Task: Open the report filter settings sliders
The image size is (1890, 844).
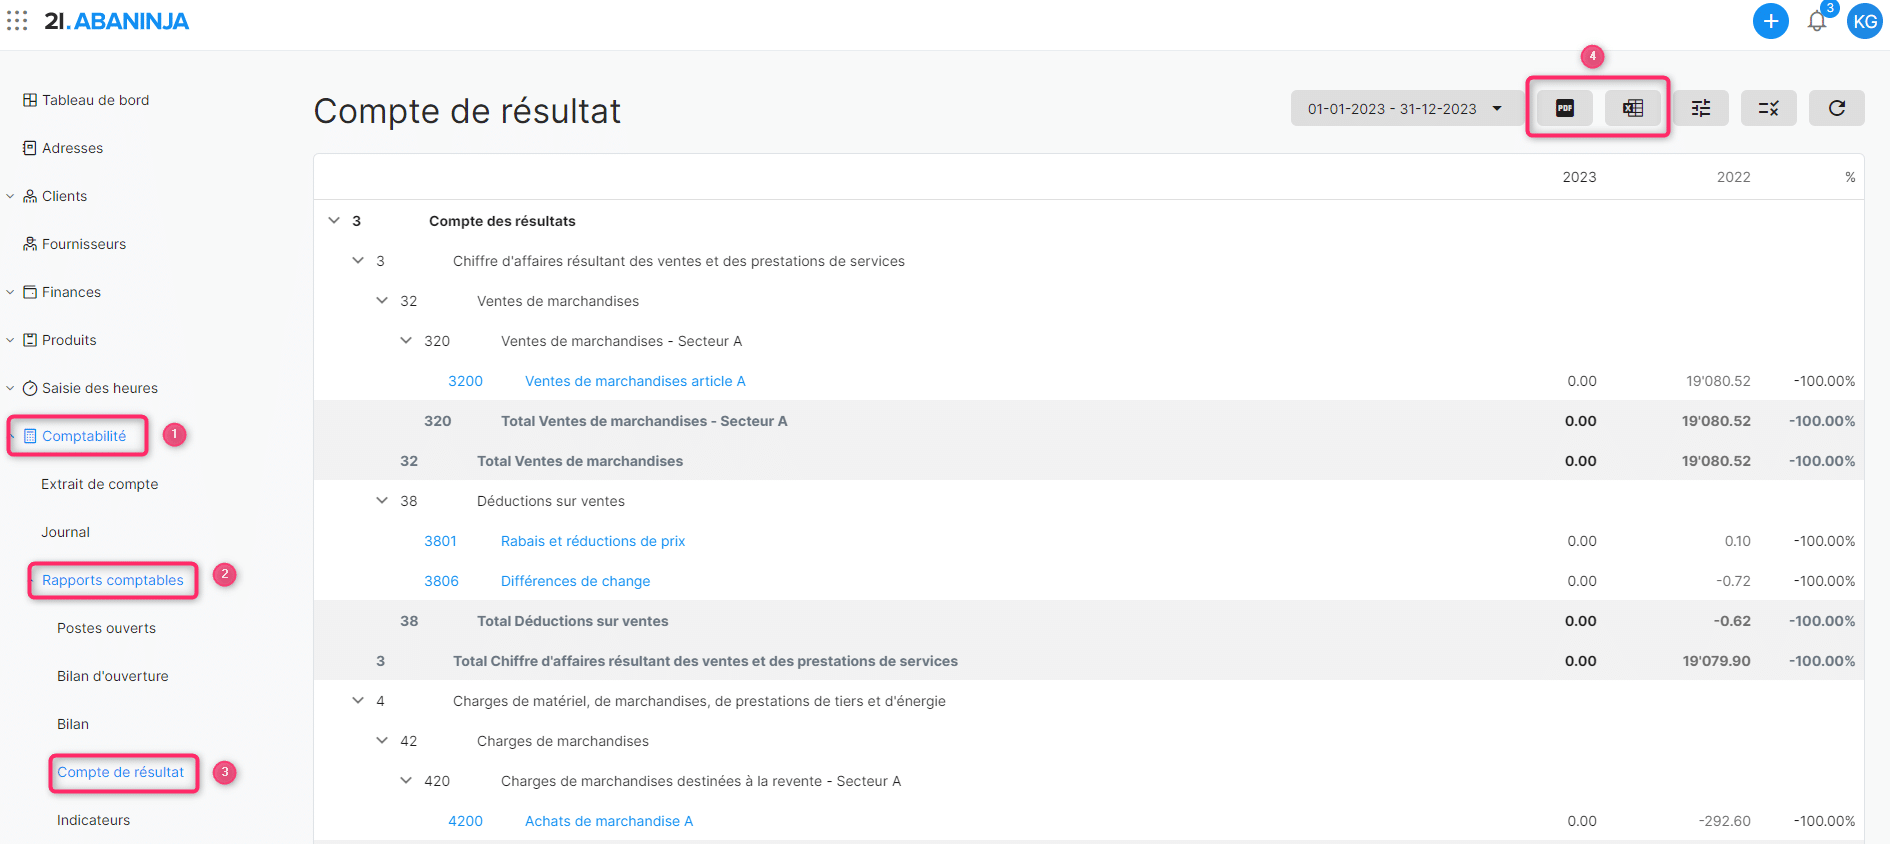Action: point(1701,108)
